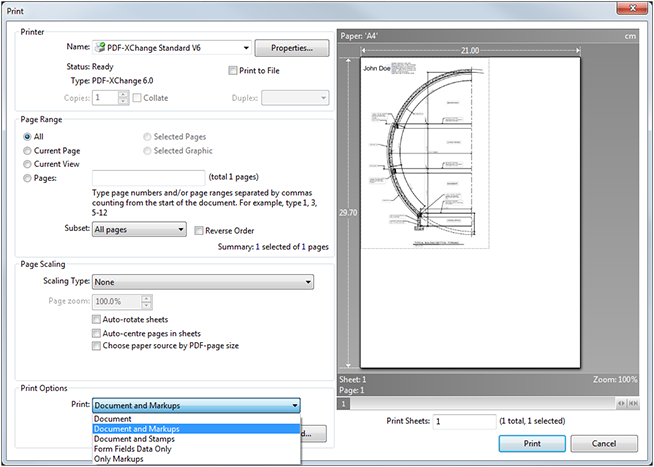Click the 'Type: PDF-XChange 6.0' text
This screenshot has height=467, width=654.
click(x=112, y=81)
